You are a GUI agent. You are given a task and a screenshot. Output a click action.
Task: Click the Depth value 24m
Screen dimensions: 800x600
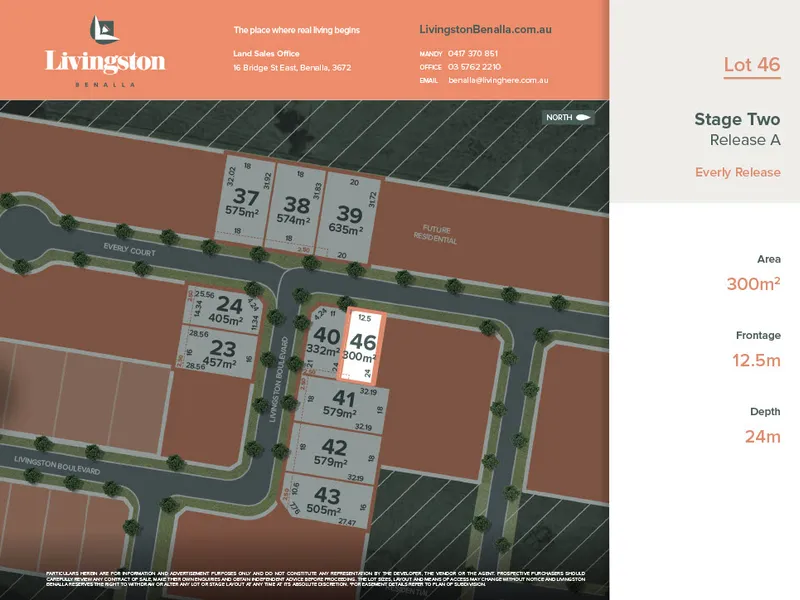tap(763, 437)
